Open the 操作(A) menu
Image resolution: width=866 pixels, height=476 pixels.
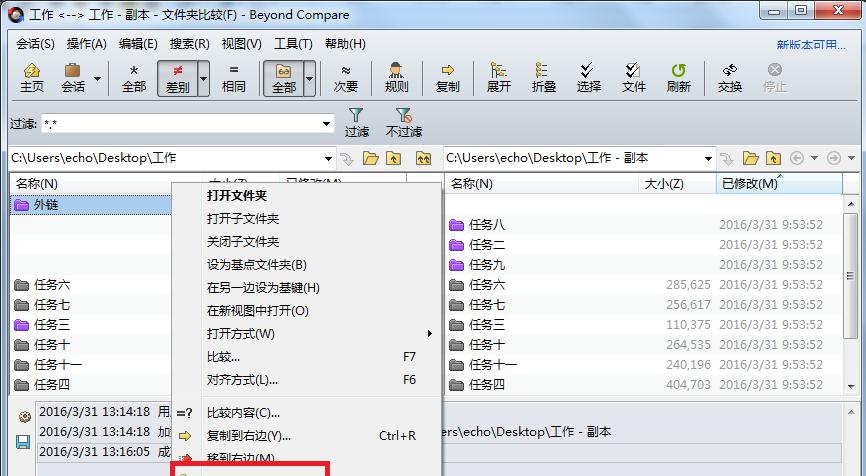click(87, 44)
